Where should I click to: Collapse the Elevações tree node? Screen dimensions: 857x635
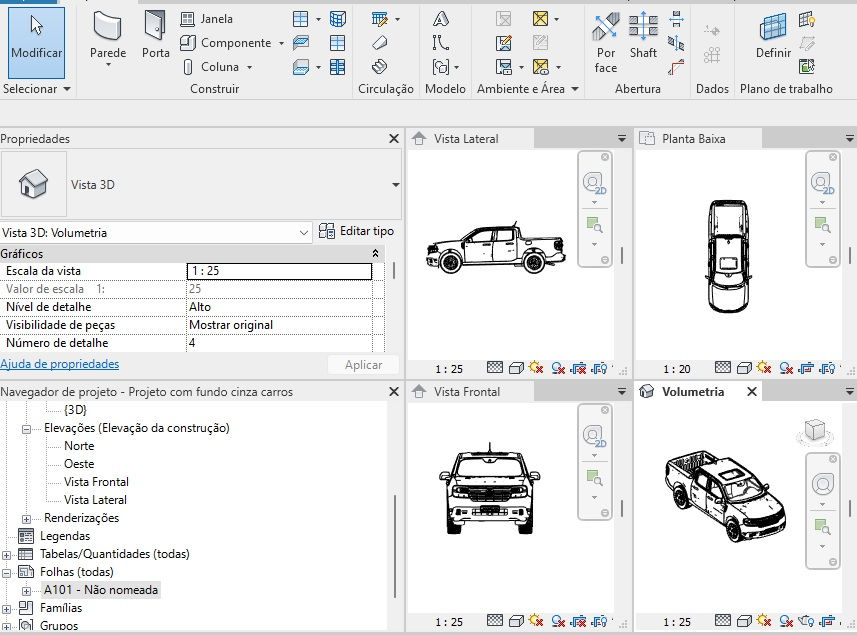click(x=26, y=429)
